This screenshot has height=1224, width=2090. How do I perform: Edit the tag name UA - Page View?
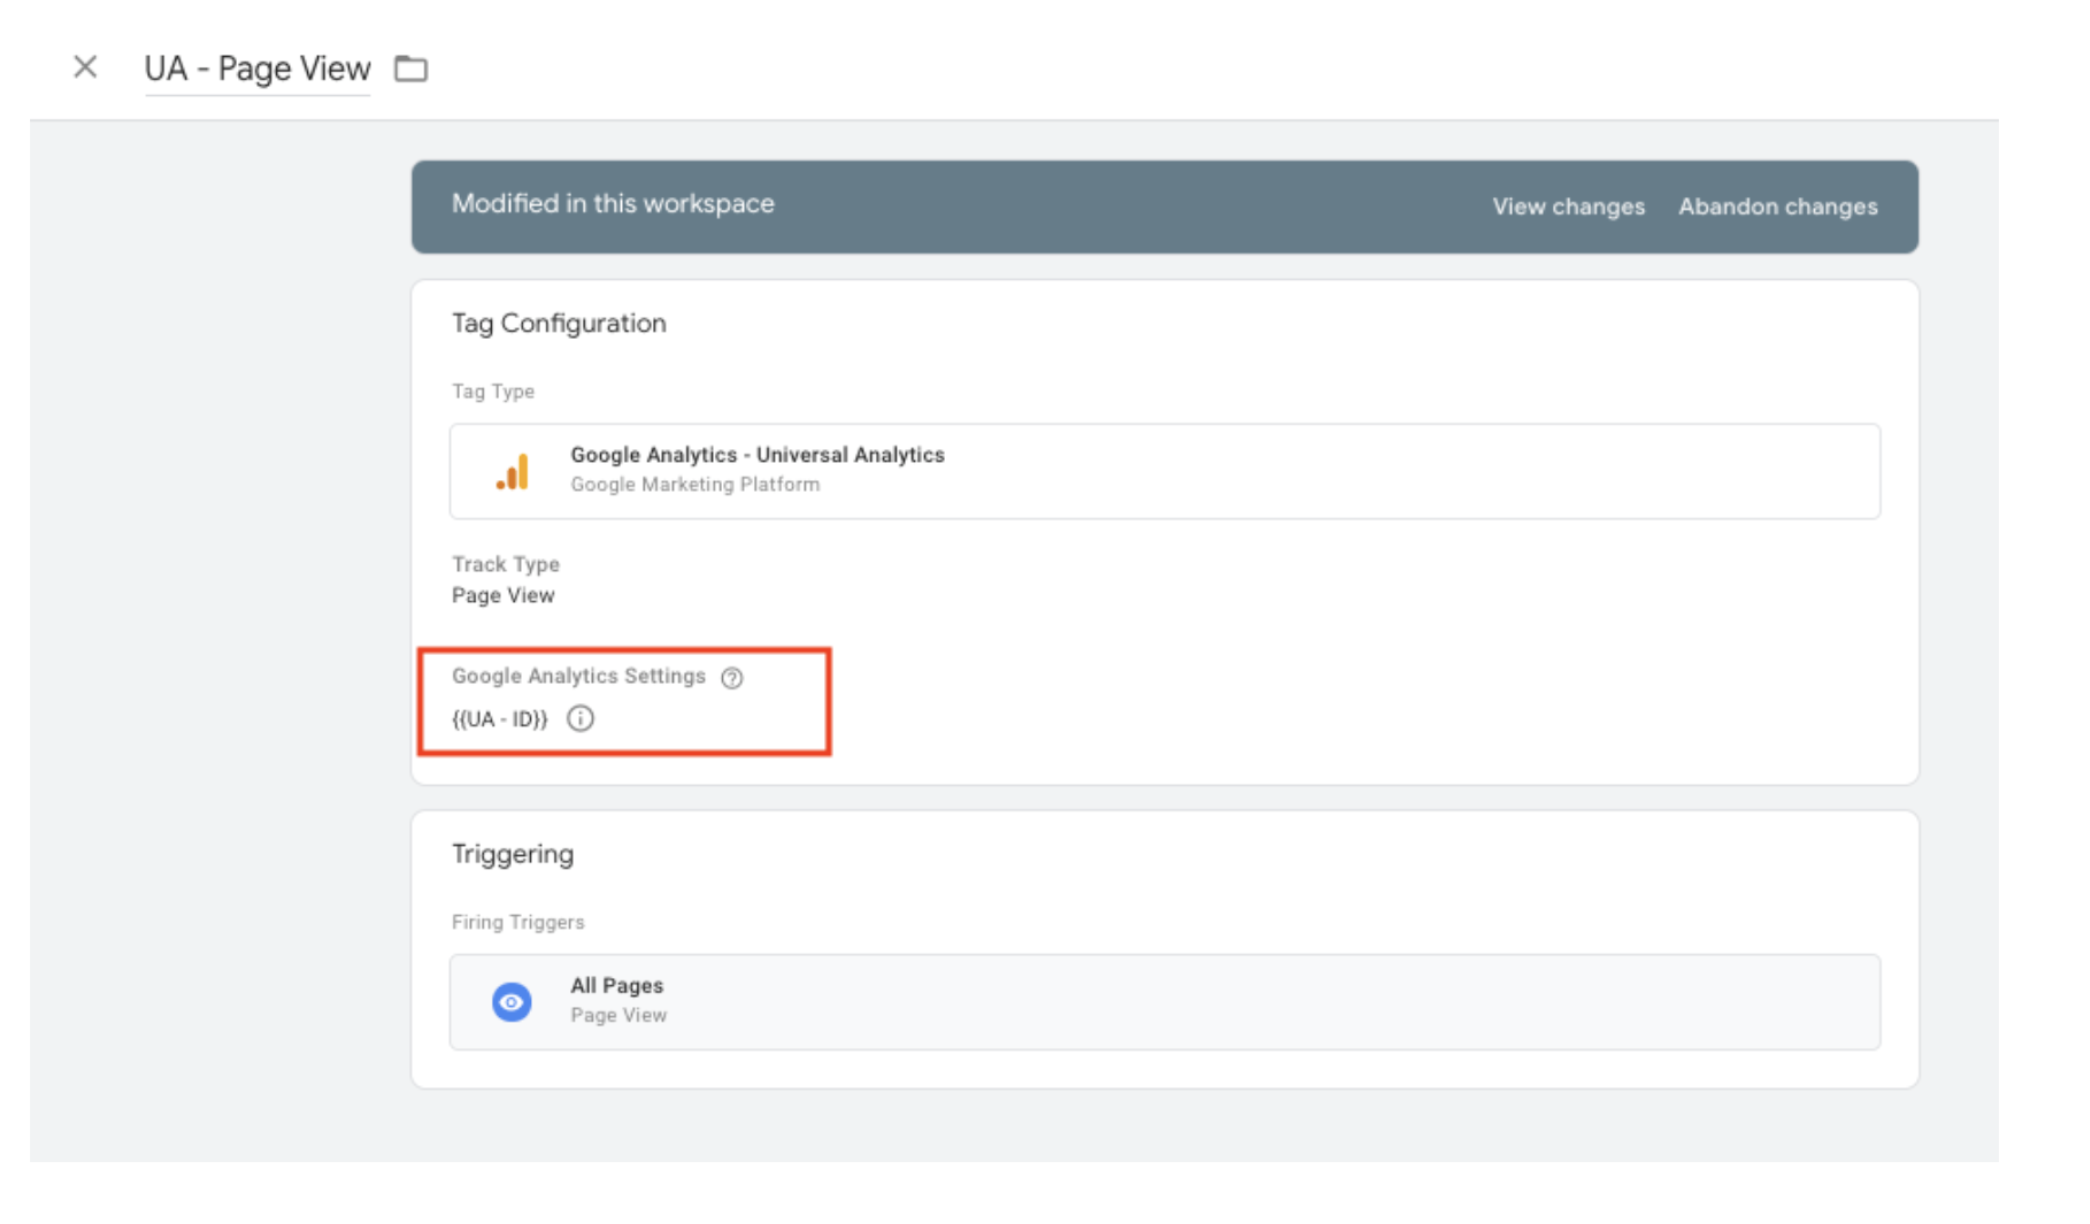pos(257,69)
